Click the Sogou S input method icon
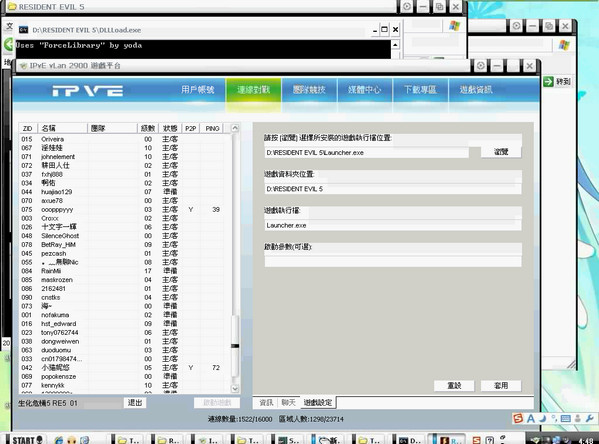 [518, 418]
